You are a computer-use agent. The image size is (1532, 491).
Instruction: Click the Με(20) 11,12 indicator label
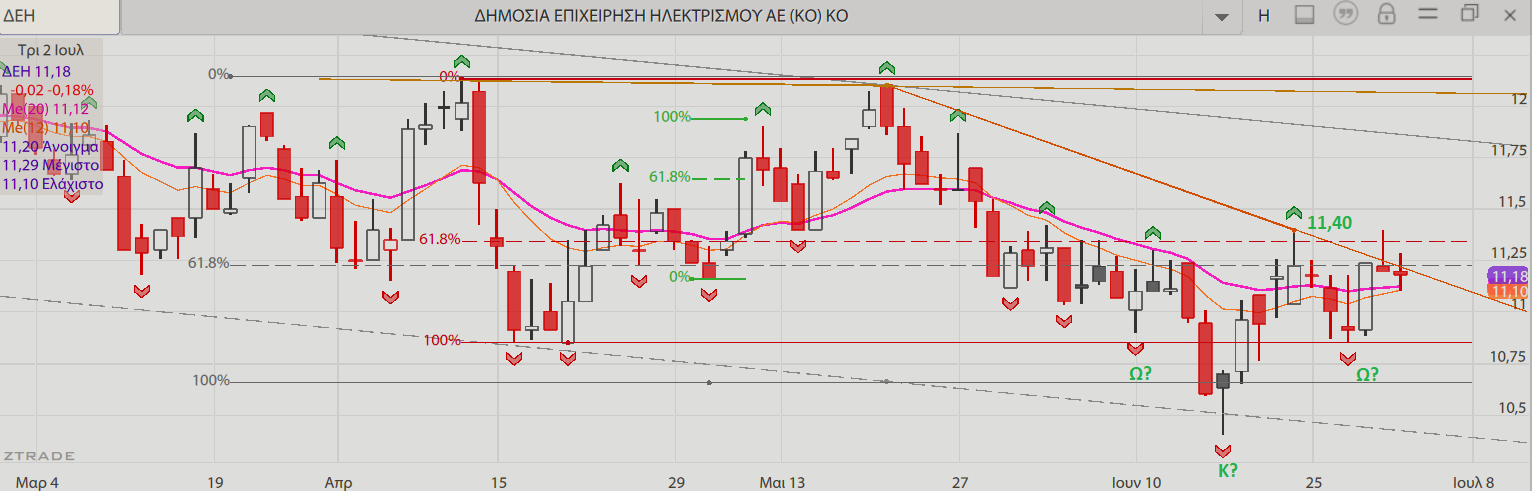click(46, 109)
